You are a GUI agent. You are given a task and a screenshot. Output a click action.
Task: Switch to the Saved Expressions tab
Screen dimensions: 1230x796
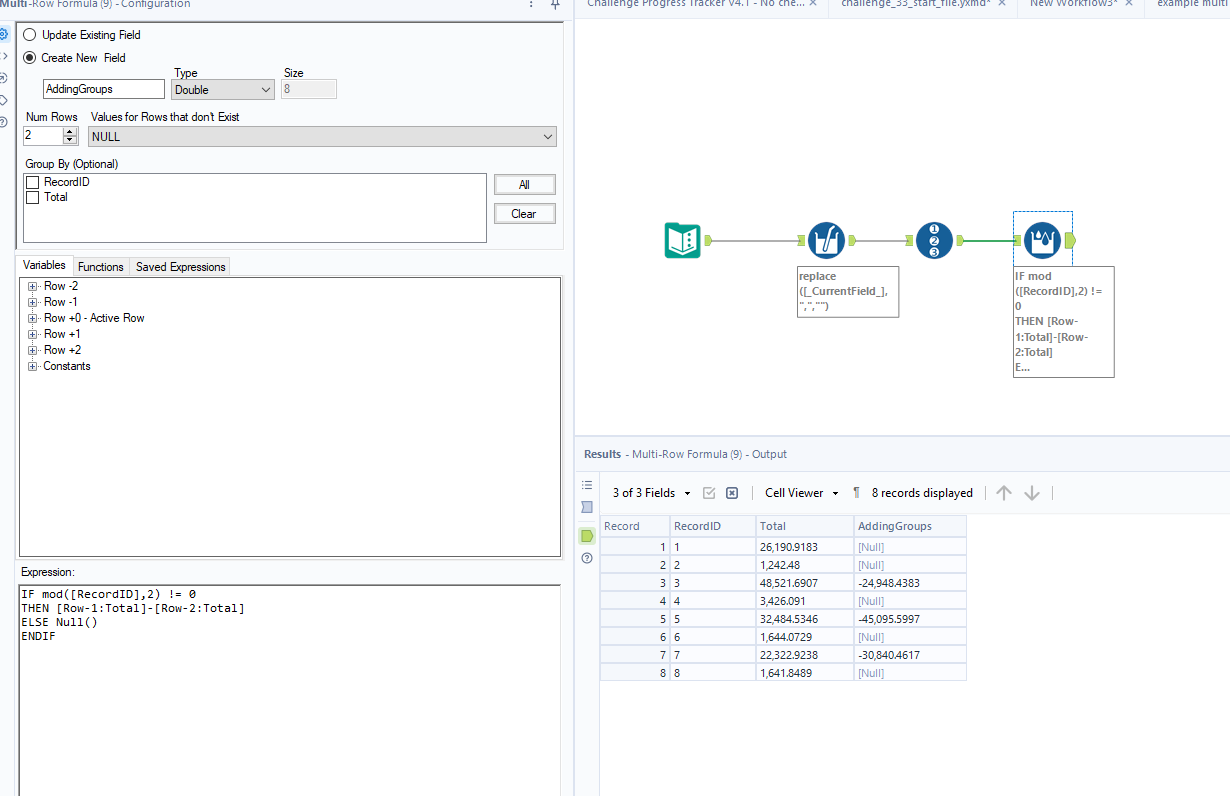[179, 266]
